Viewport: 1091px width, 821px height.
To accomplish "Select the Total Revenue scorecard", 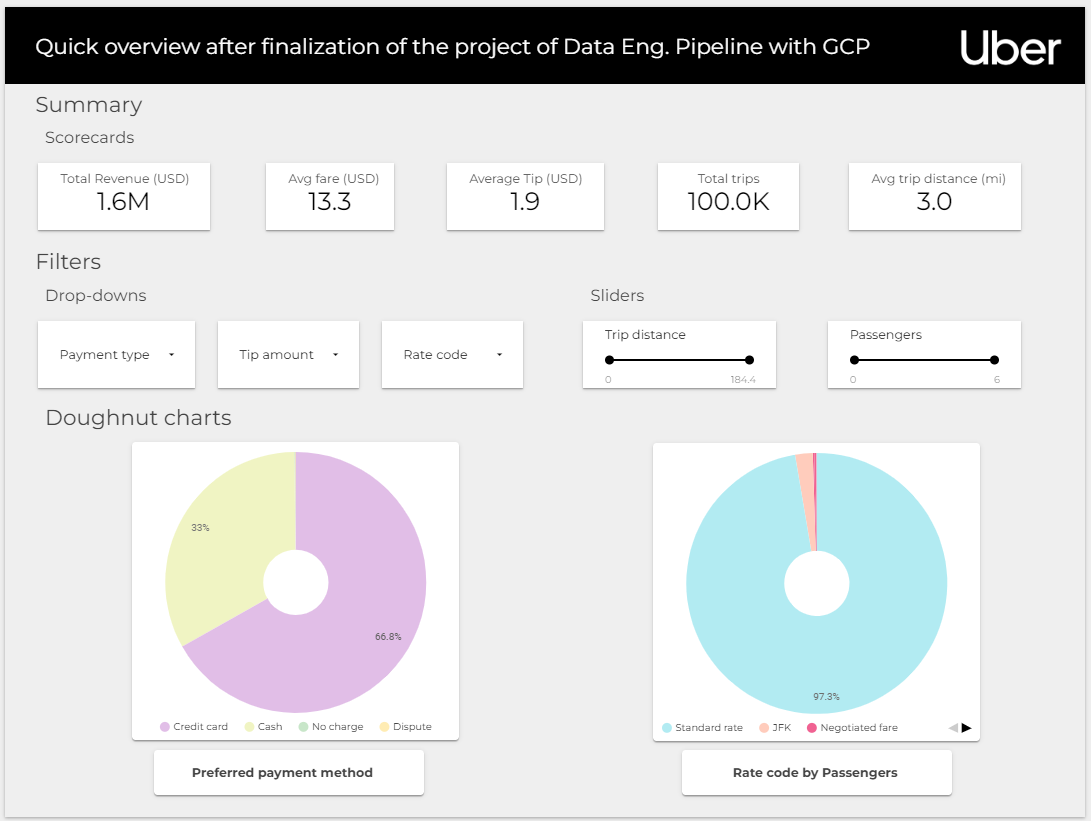I will point(123,196).
